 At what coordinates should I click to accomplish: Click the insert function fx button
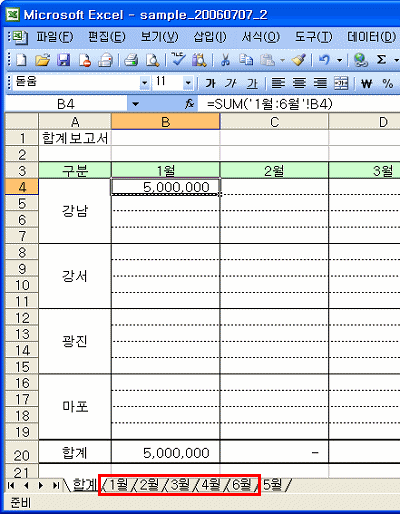[x=189, y=104]
